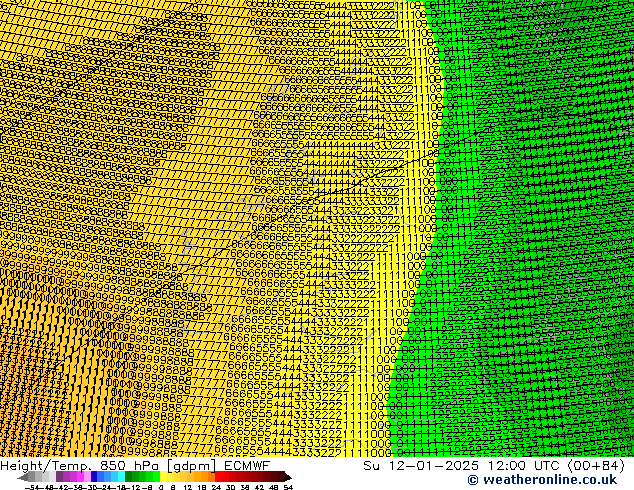The image size is (634, 490).
Task: Pick the bright yellow legend swatch above 0
Action: click(163, 477)
